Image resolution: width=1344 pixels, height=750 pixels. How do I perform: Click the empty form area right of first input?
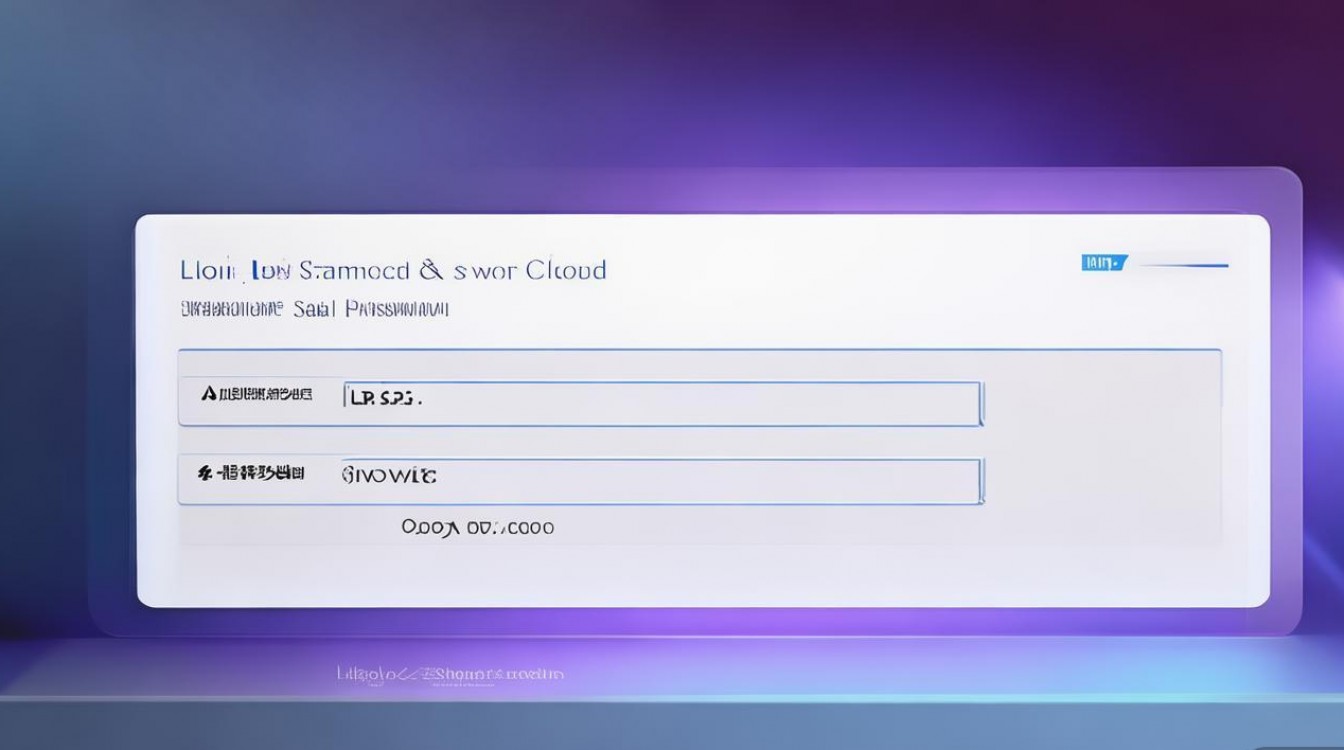(x=1100, y=403)
